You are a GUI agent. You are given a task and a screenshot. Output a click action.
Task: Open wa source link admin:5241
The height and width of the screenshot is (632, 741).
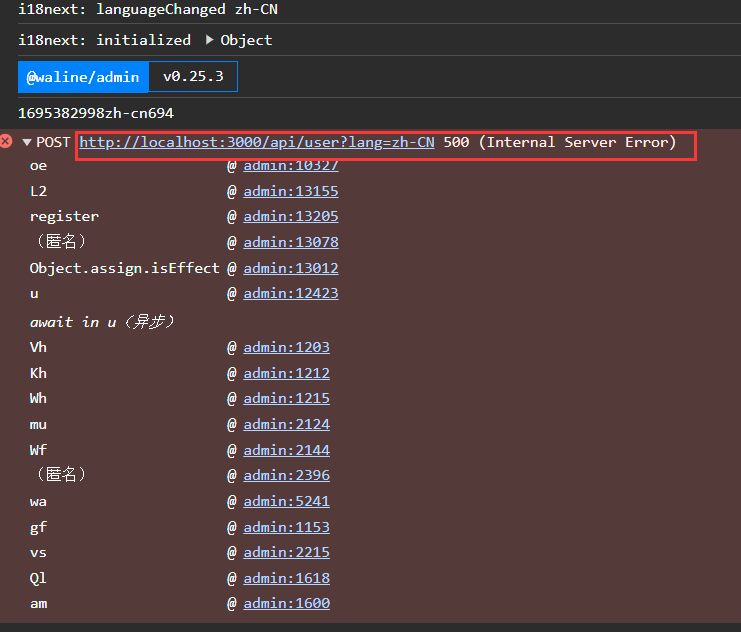tap(286, 501)
